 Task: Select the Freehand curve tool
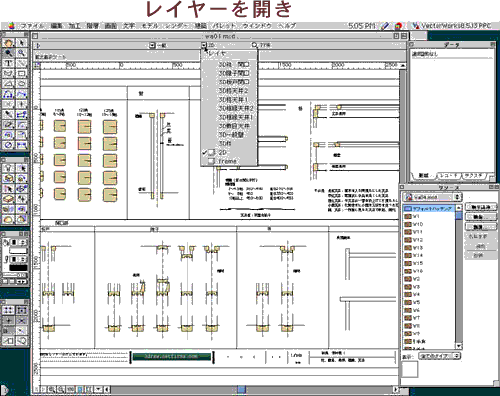tap(21, 94)
